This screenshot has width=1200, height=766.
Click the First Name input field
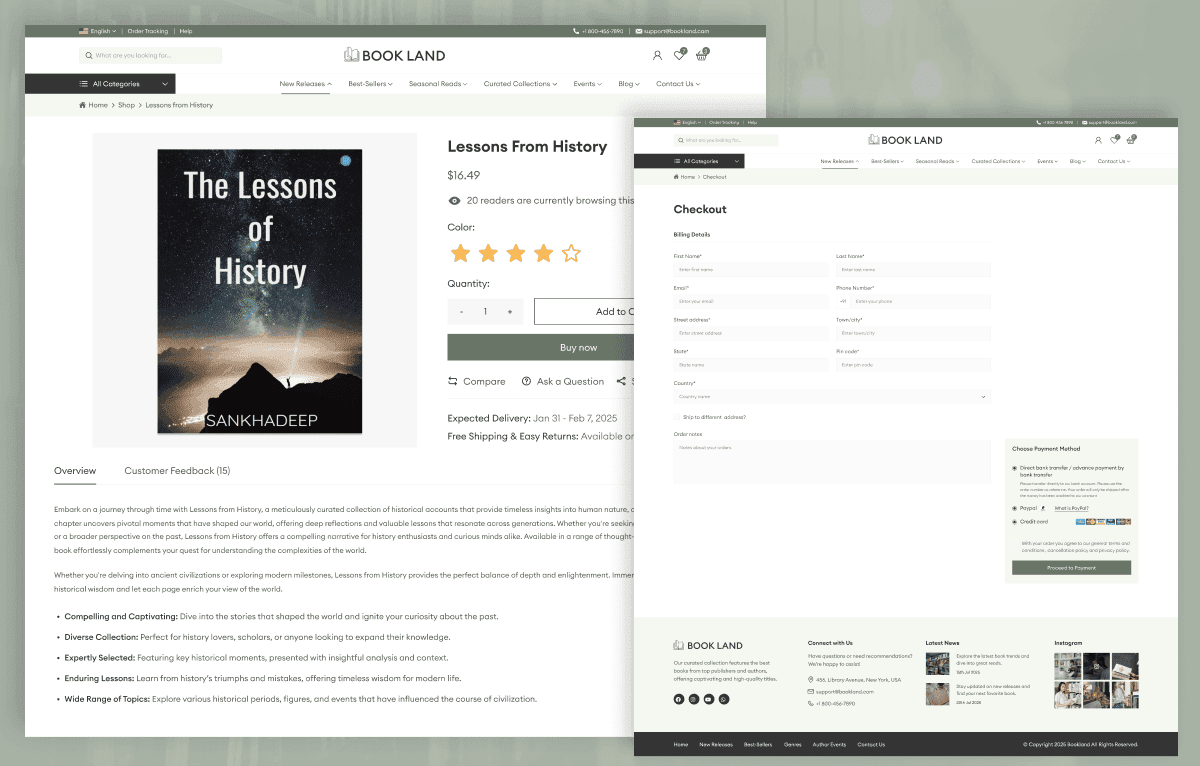click(x=751, y=269)
